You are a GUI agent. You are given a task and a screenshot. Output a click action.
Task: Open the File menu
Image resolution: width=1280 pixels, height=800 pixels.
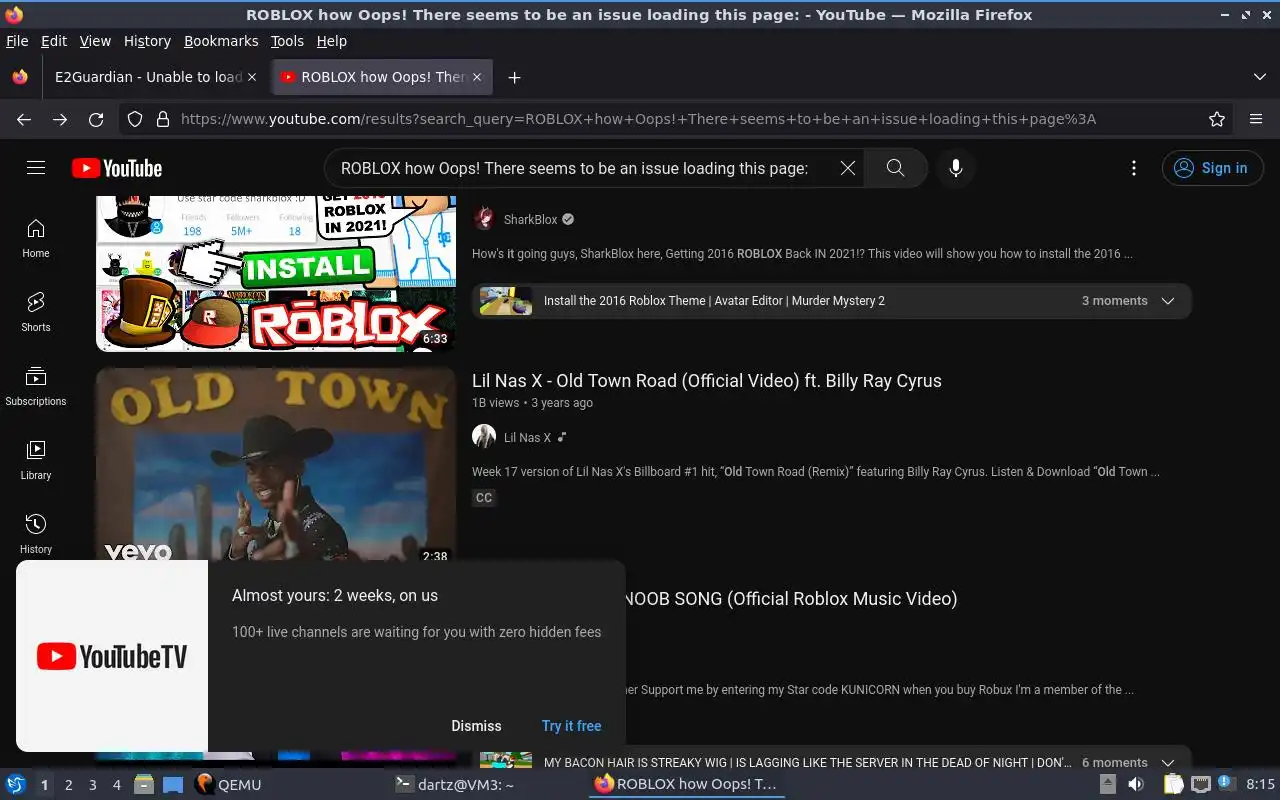(17, 41)
